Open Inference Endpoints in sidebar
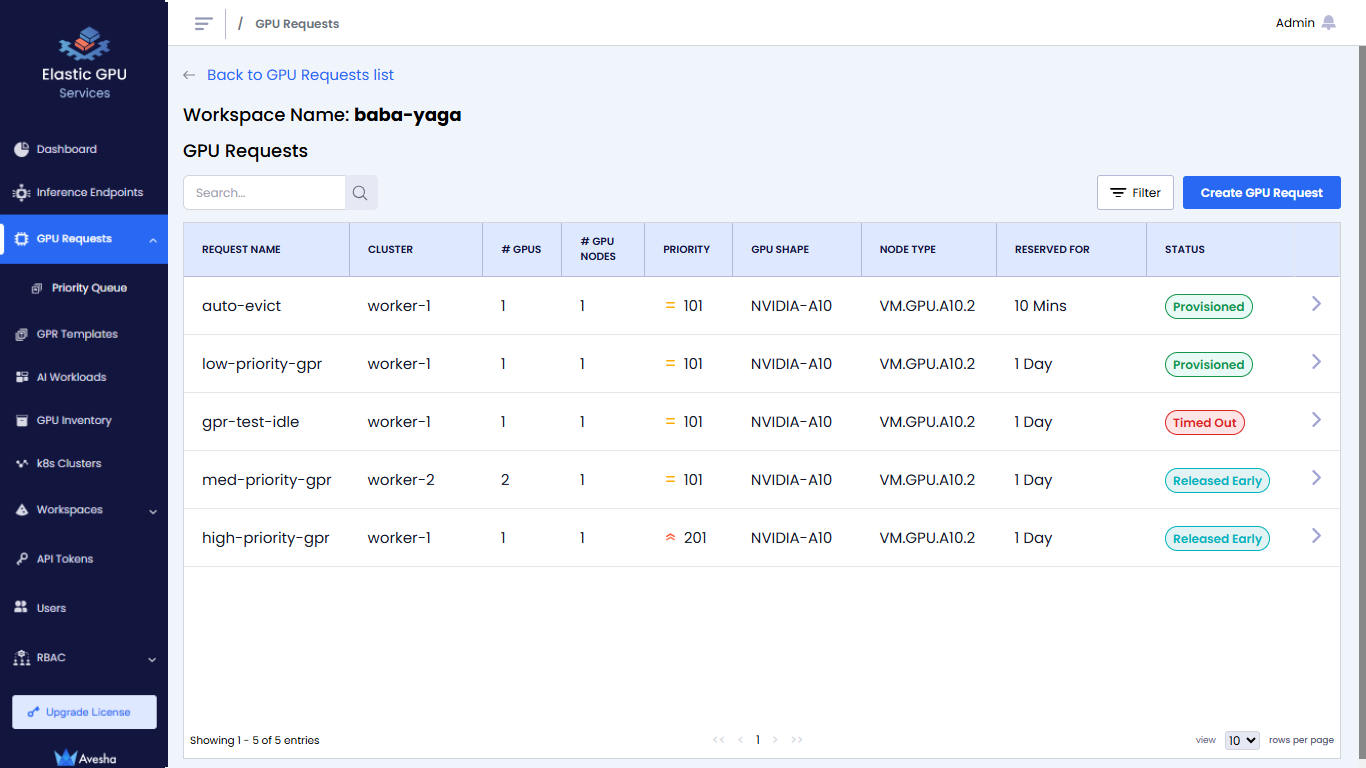1366x768 pixels. click(x=89, y=192)
